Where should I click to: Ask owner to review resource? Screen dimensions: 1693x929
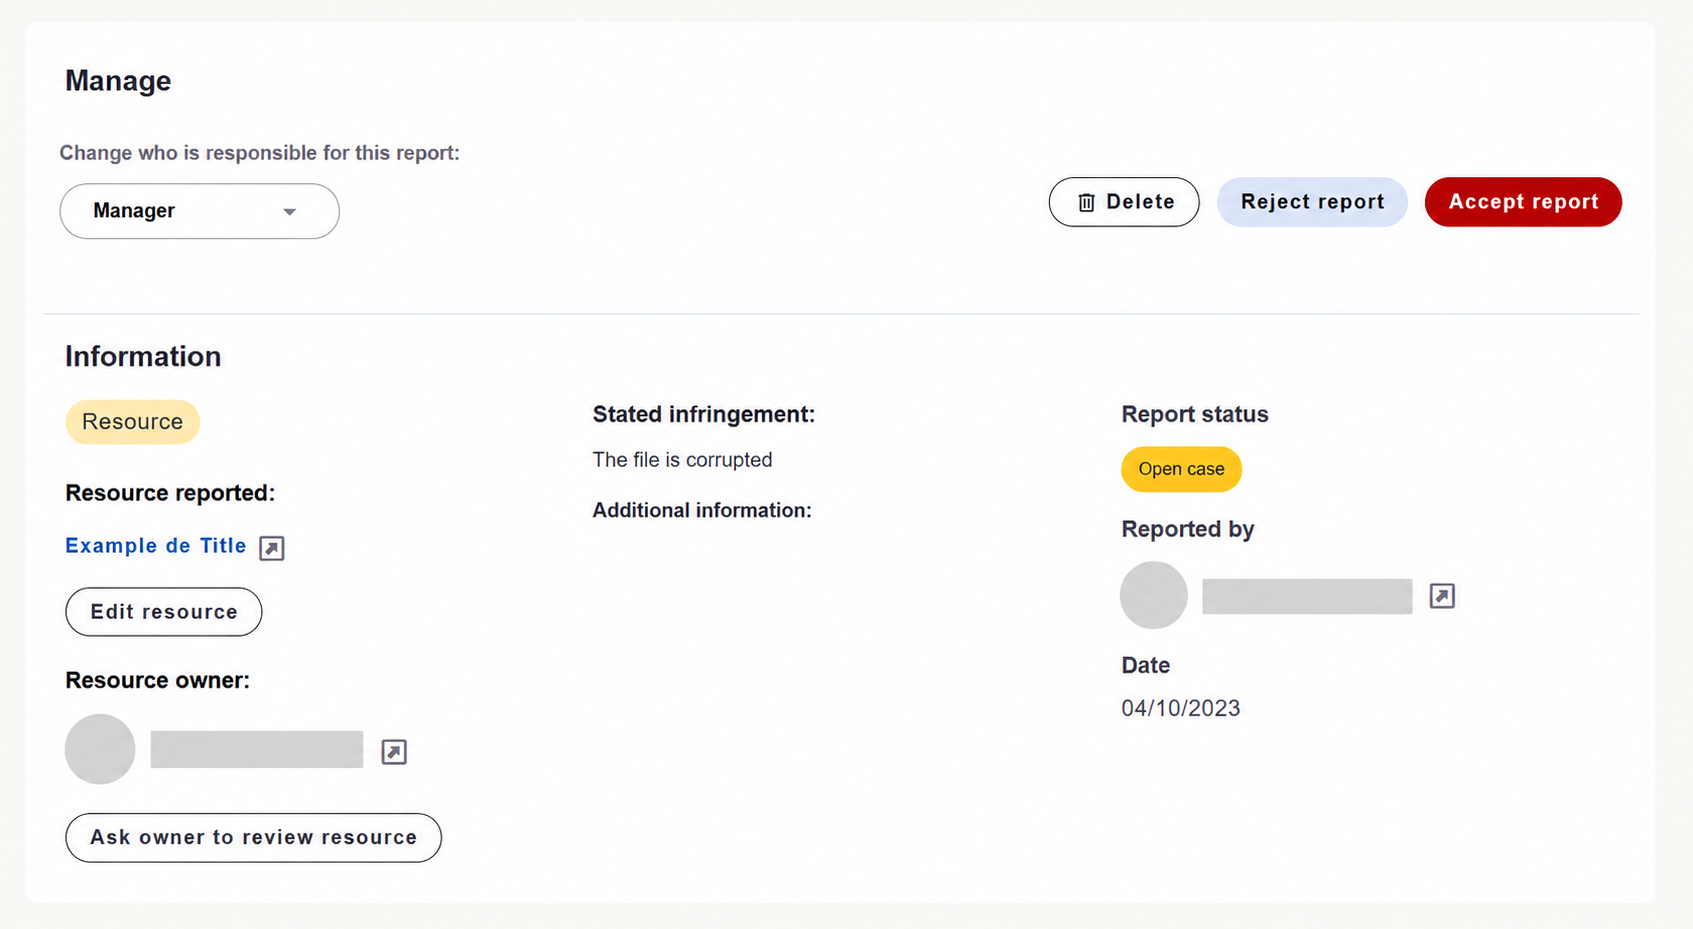coord(253,838)
